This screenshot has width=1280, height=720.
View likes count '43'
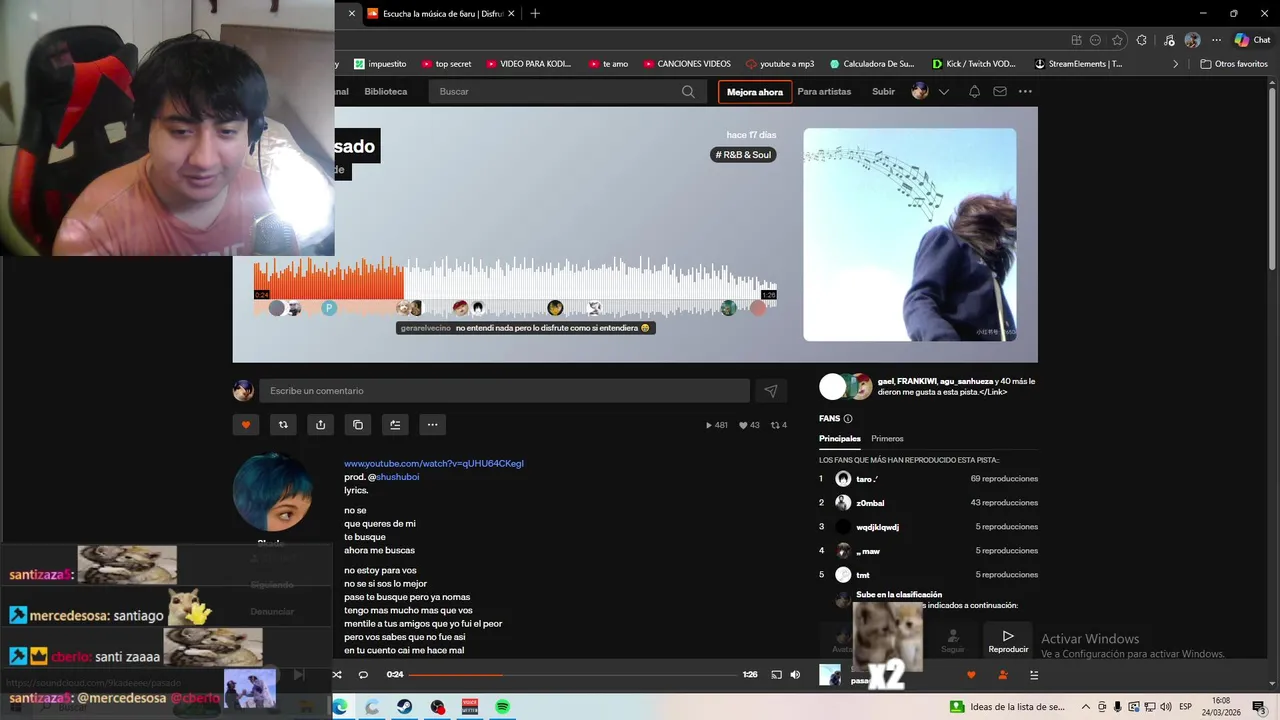coord(749,425)
